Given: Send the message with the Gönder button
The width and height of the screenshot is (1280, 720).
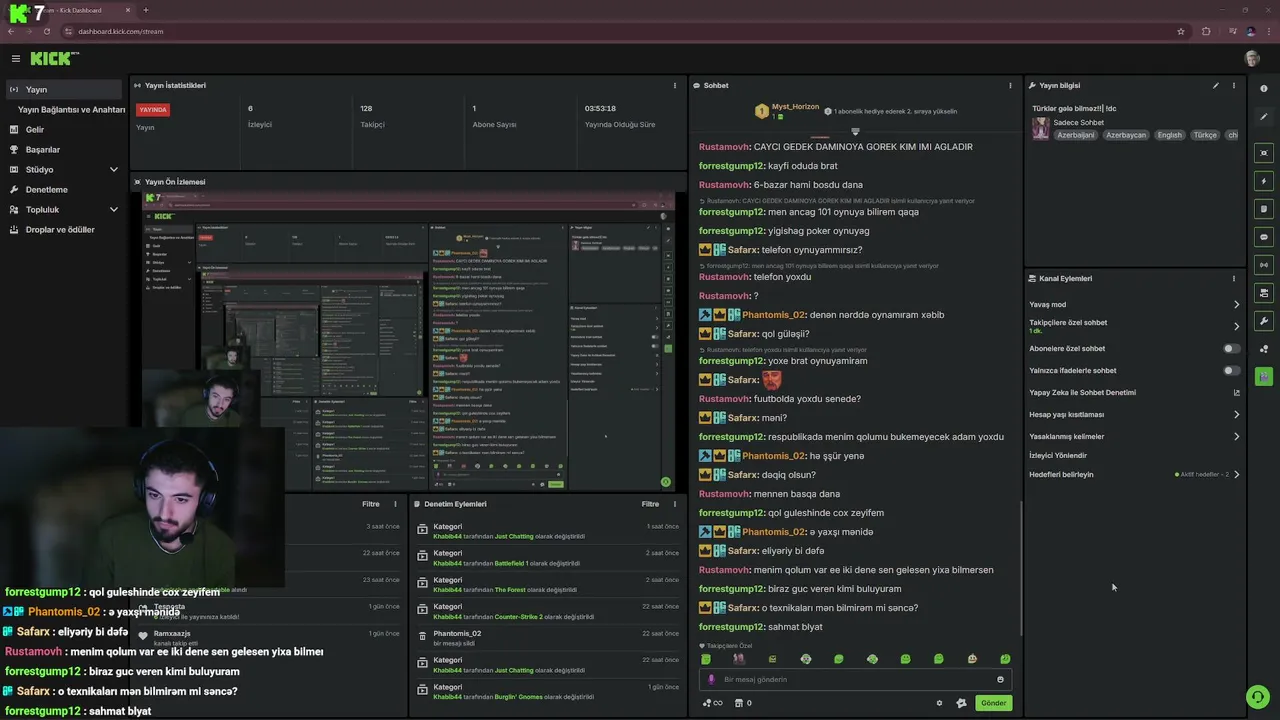Looking at the screenshot, I should (x=993, y=703).
